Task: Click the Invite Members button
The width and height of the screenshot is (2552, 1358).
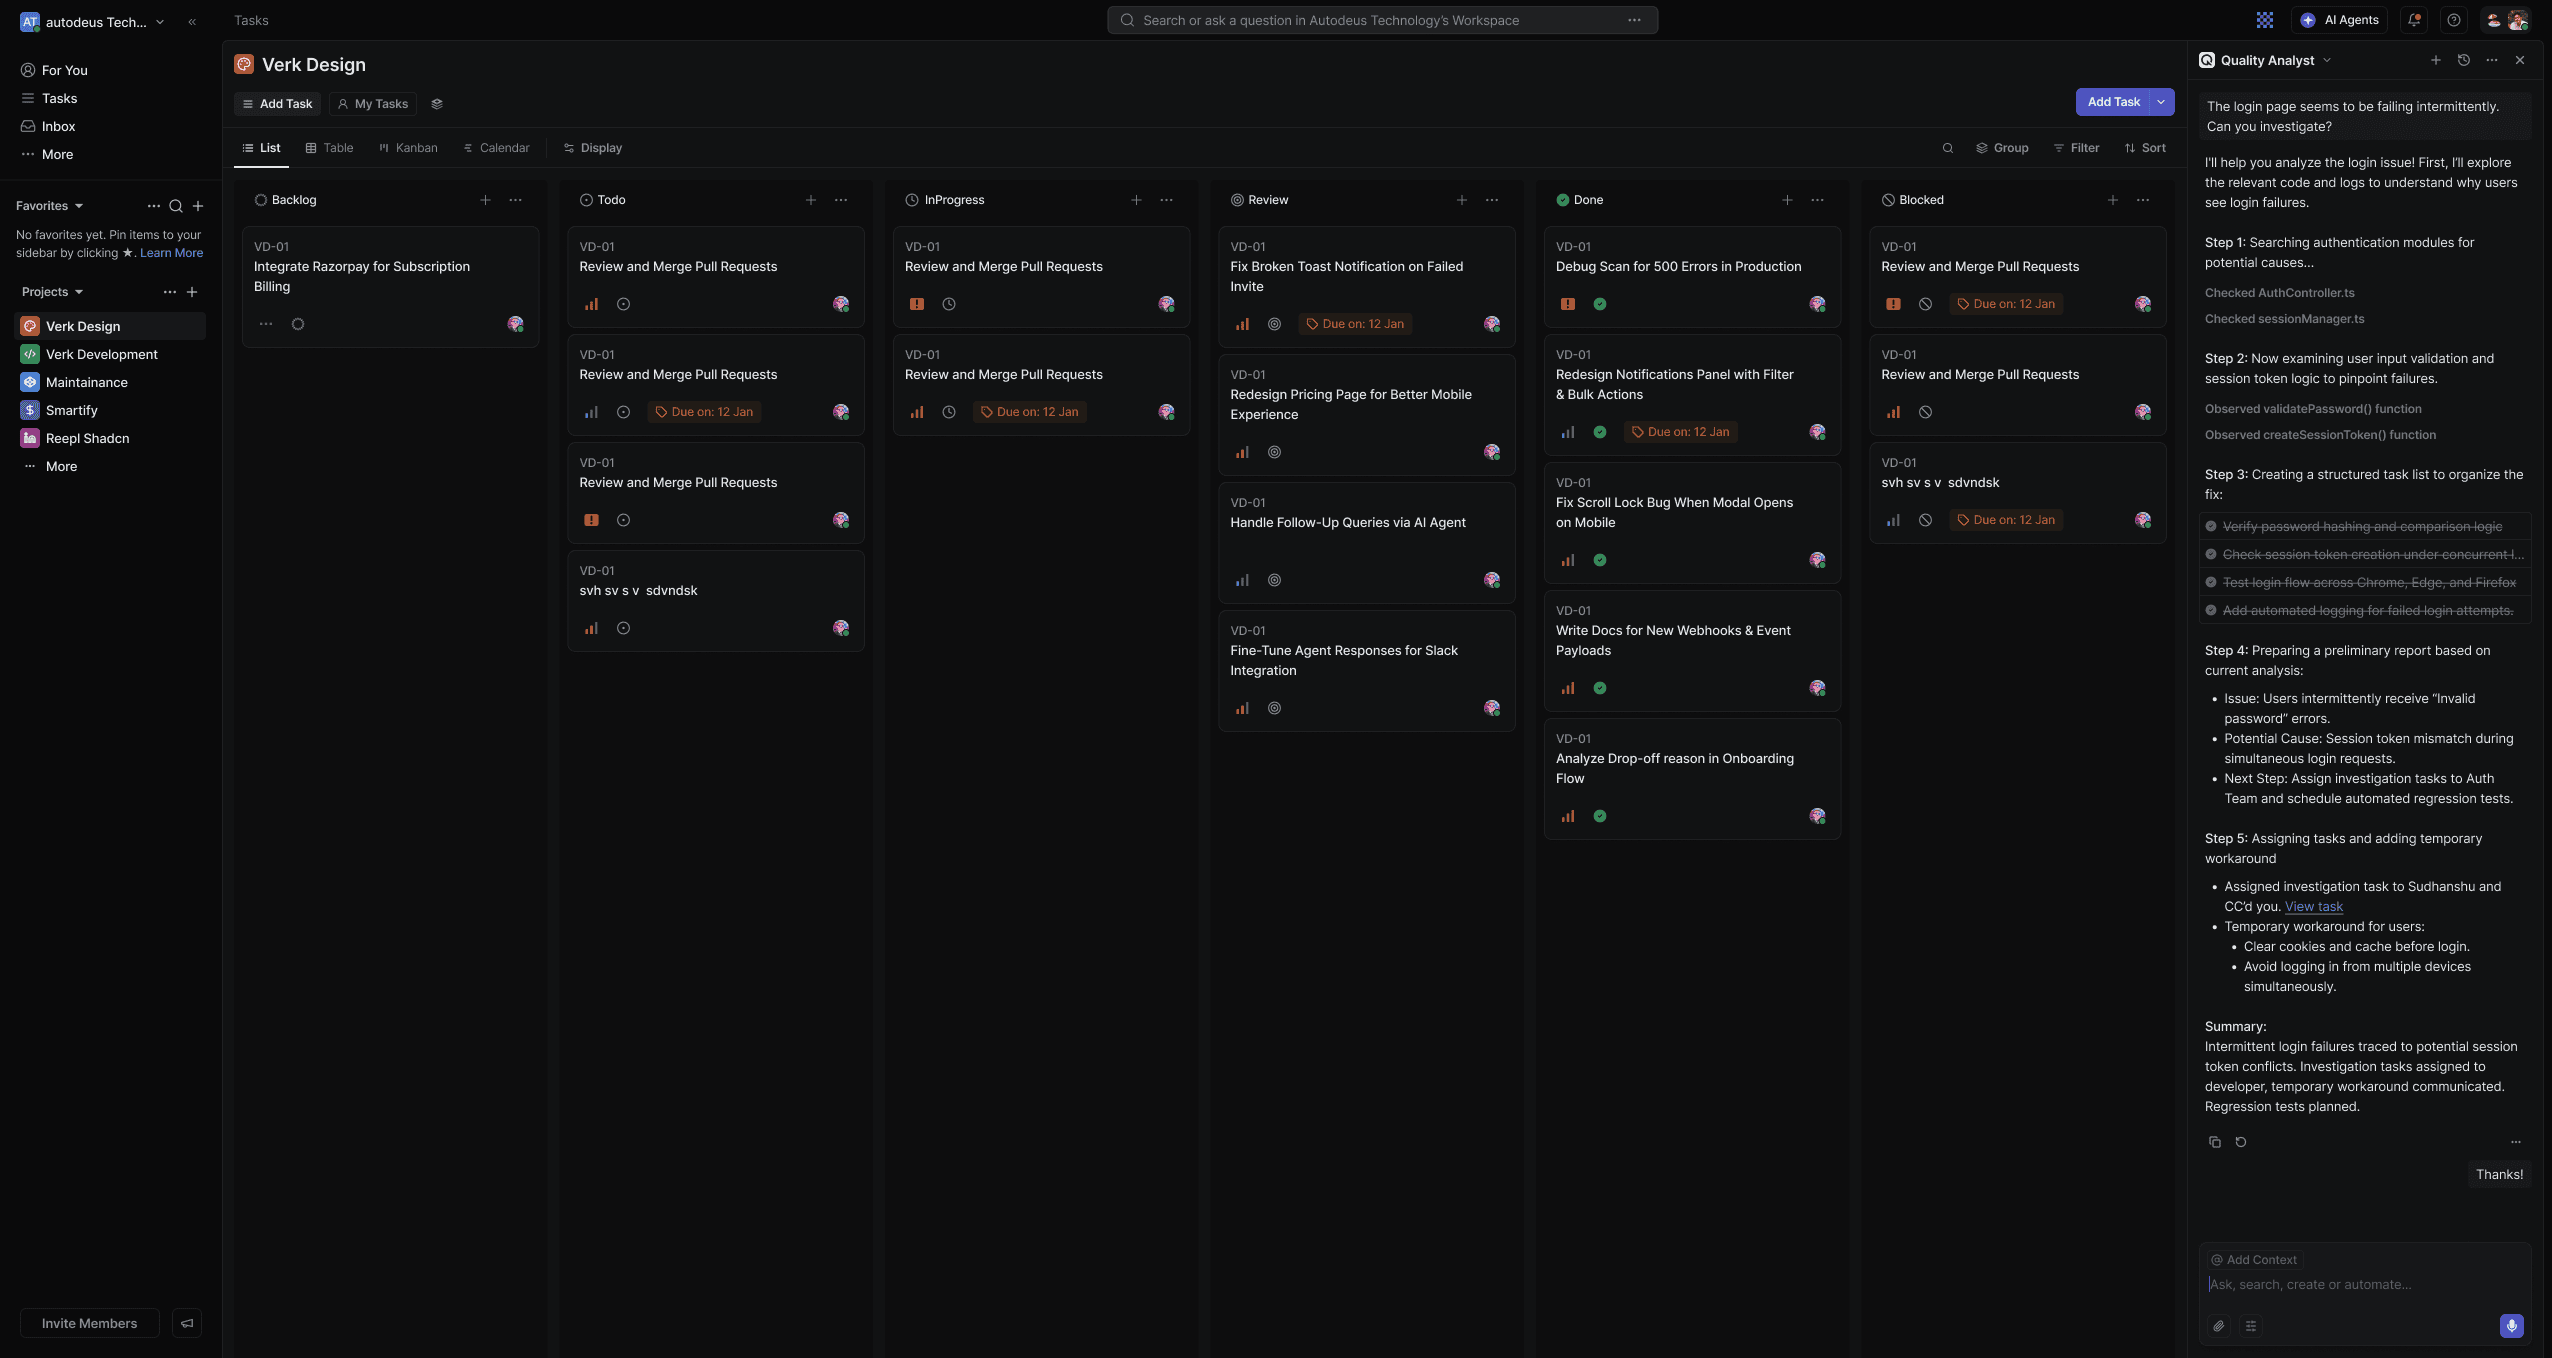Action: tap(89, 1323)
